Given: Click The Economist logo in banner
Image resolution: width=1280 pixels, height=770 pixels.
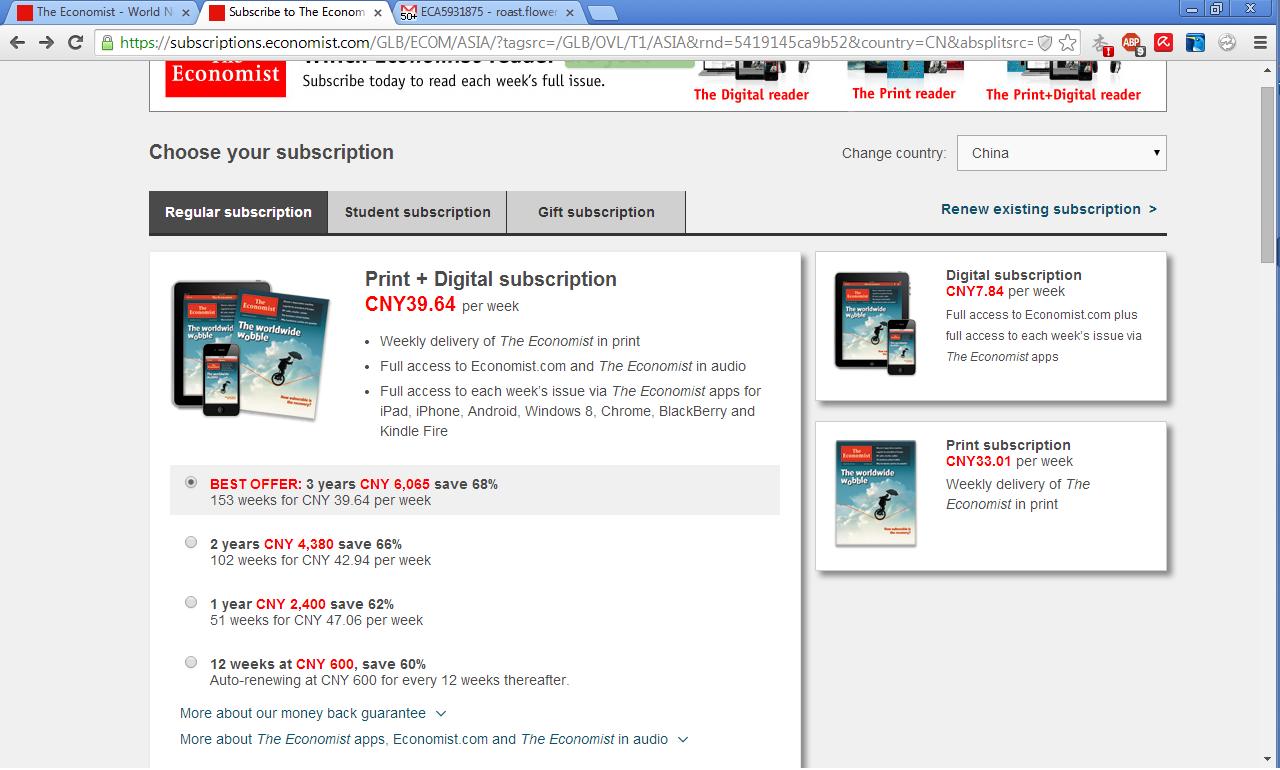Looking at the screenshot, I should pyautogui.click(x=226, y=78).
